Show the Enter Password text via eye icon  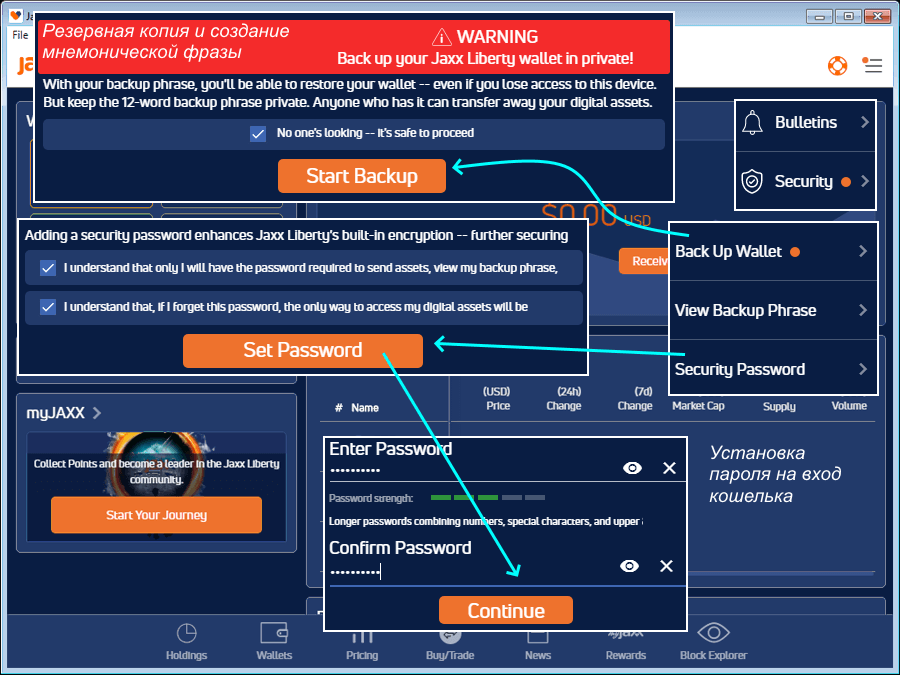click(632, 468)
